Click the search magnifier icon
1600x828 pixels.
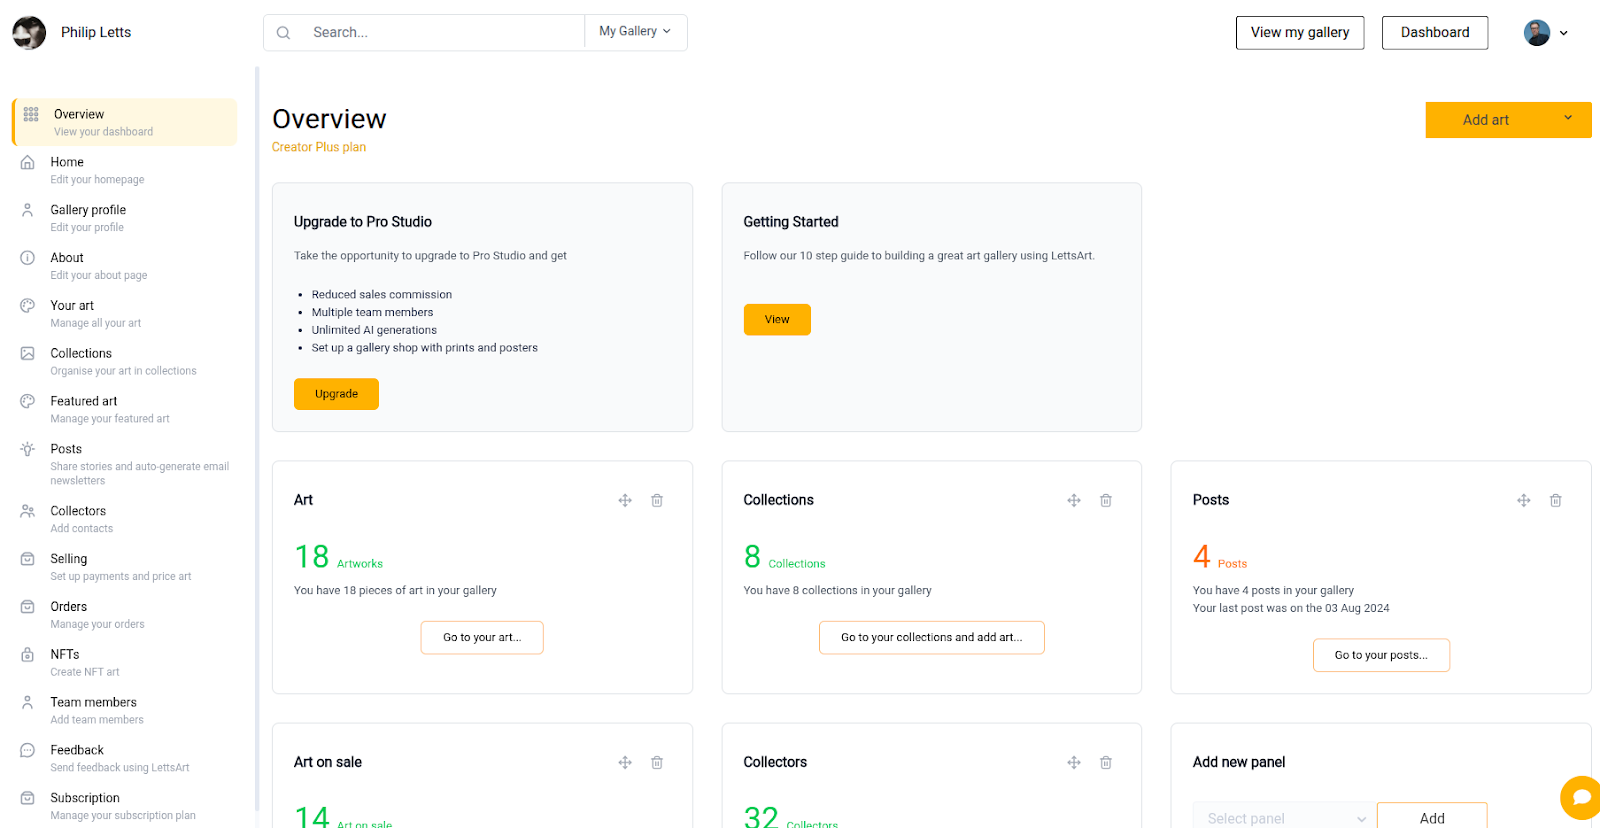click(x=284, y=33)
